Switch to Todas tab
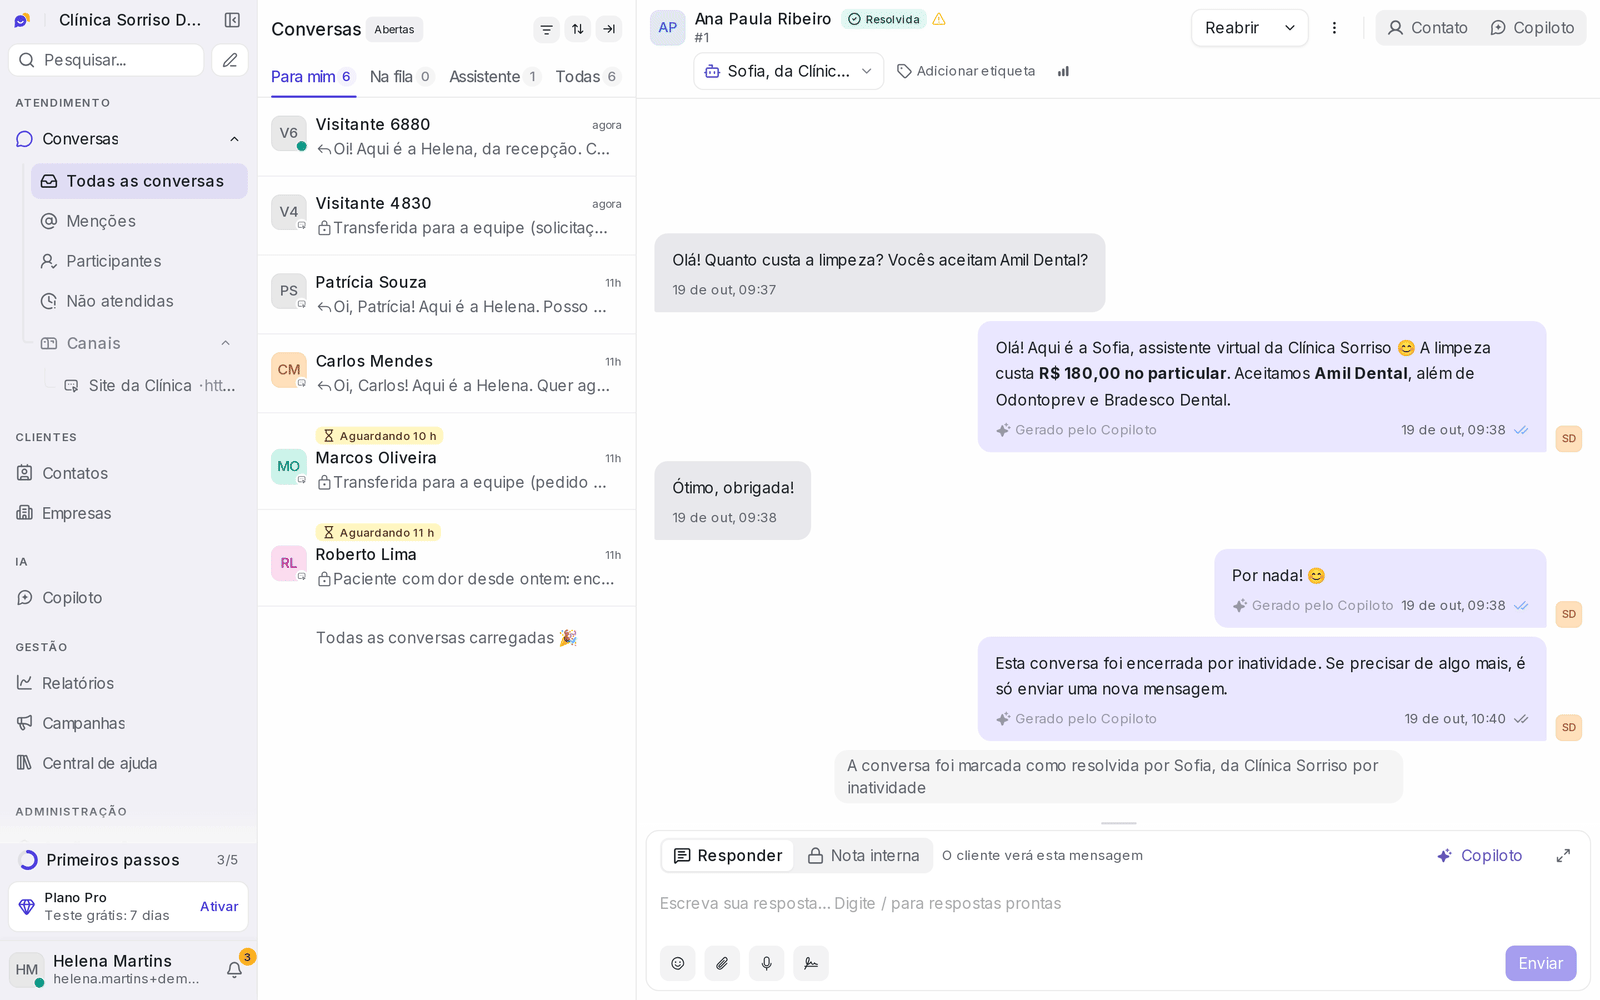Viewport: 1600px width, 1000px height. click(588, 77)
